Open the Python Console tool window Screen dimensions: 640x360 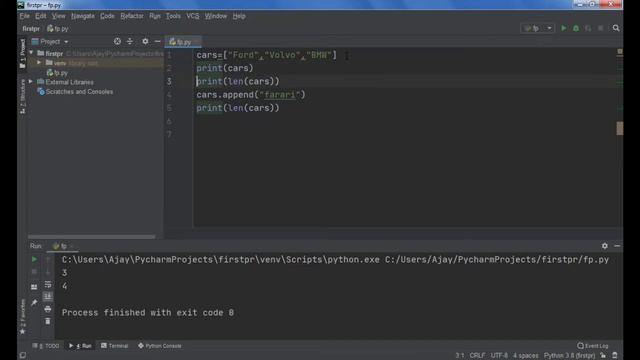click(160, 346)
